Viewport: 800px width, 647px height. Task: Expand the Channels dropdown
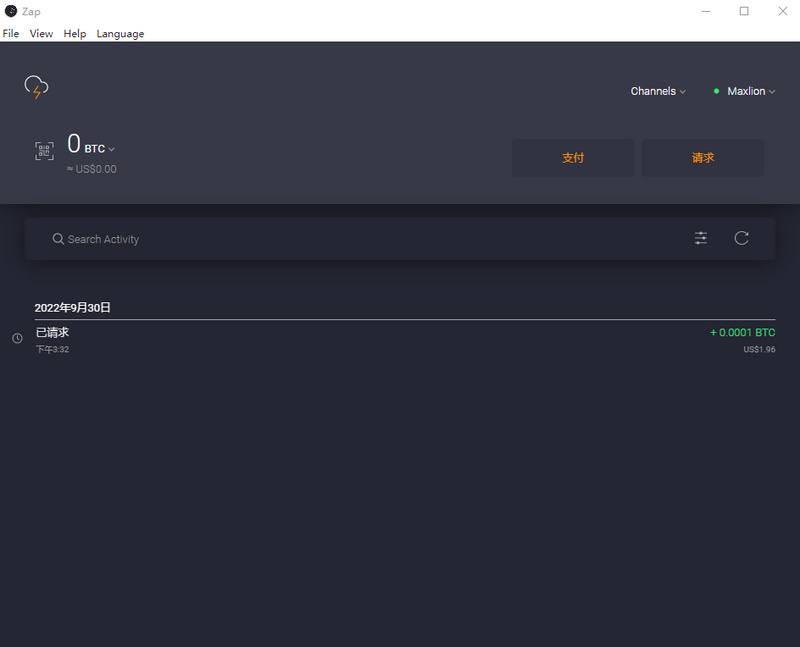tap(658, 91)
